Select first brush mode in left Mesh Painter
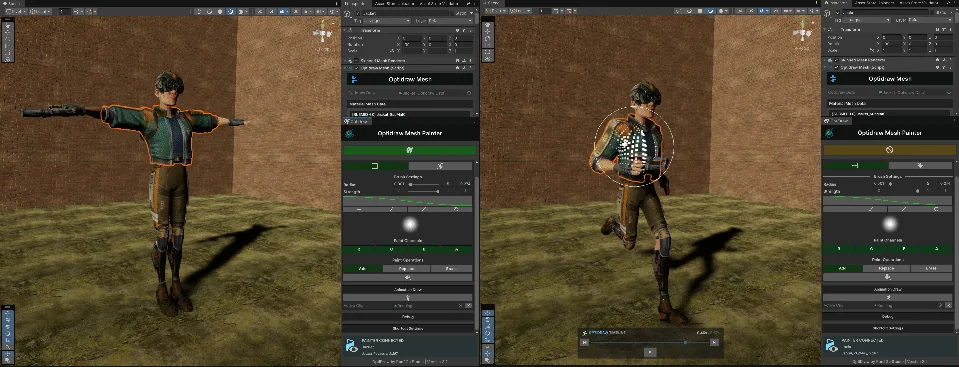Viewport: 959px width, 367px height. [375, 166]
